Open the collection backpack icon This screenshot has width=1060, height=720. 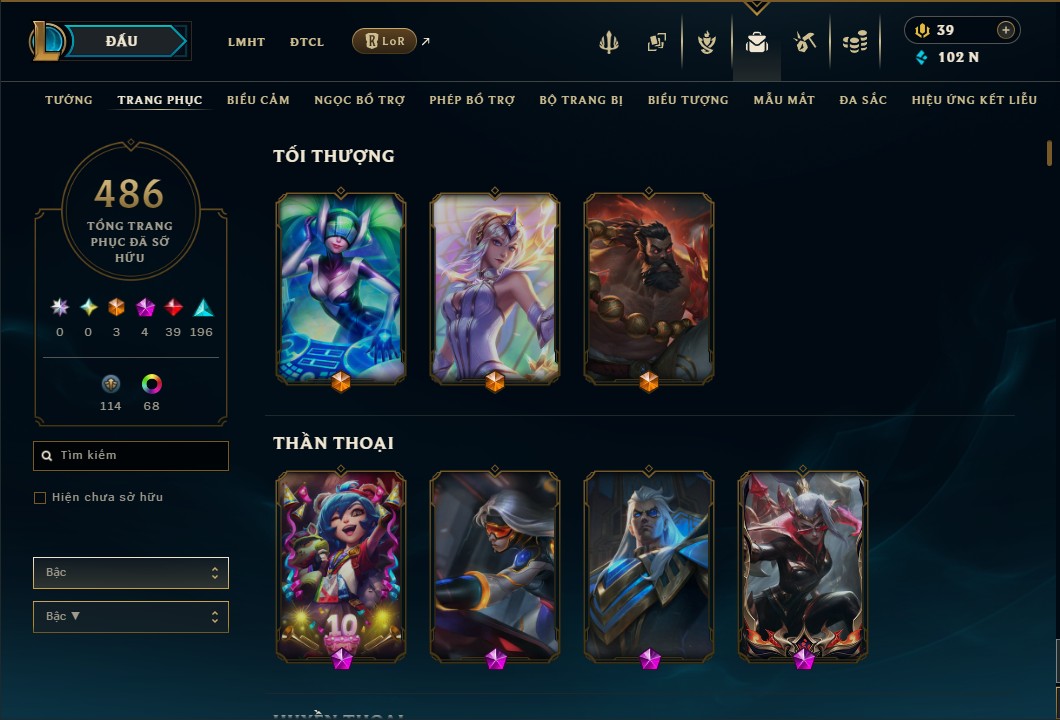point(756,43)
